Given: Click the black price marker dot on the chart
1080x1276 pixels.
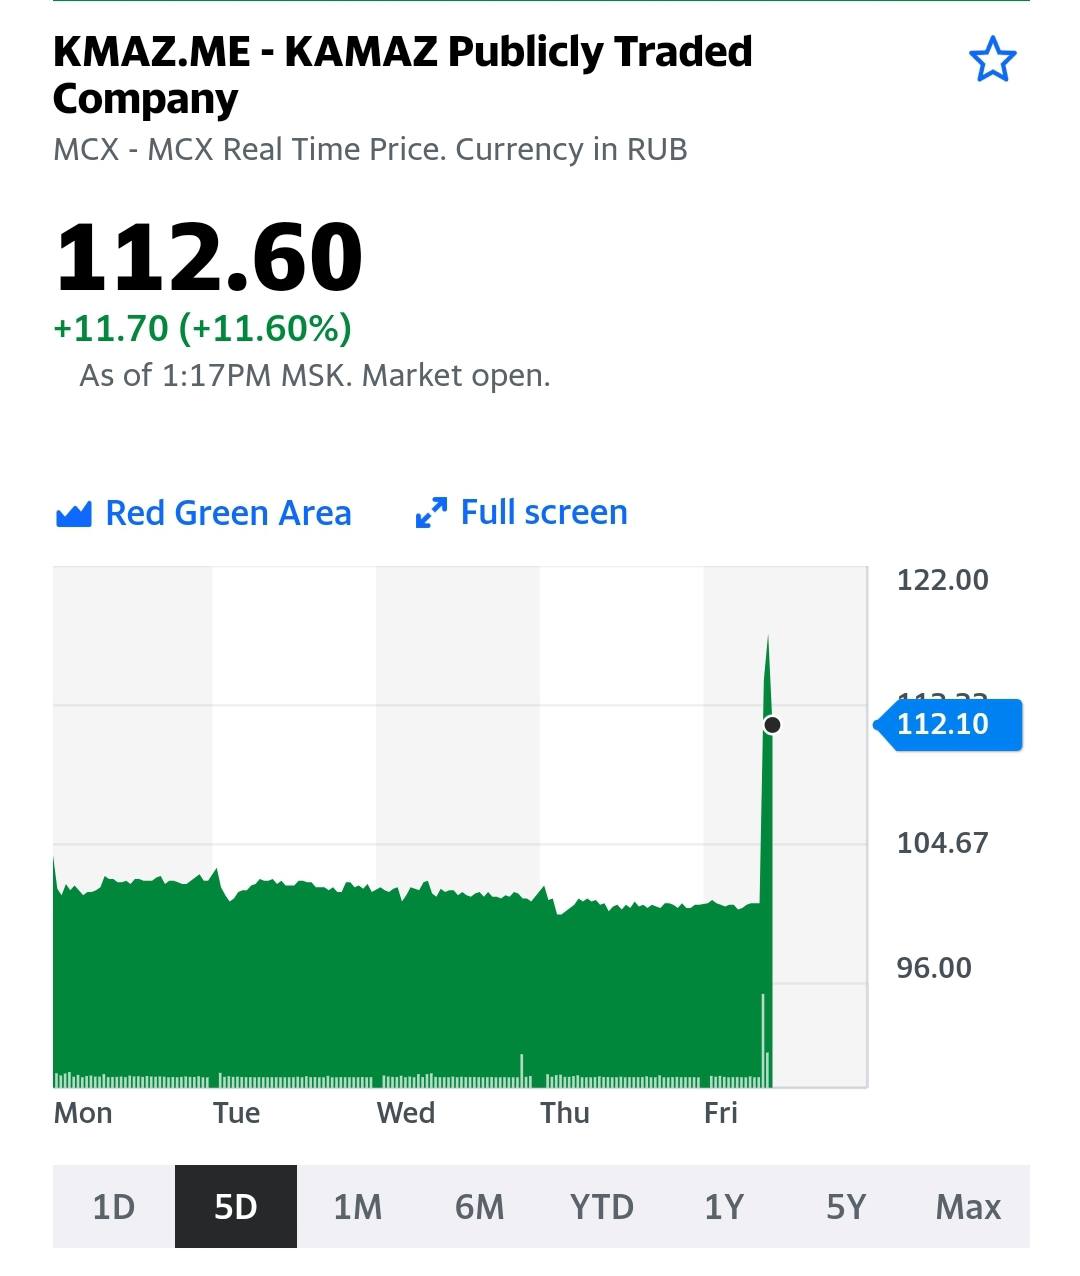Looking at the screenshot, I should click(x=771, y=725).
